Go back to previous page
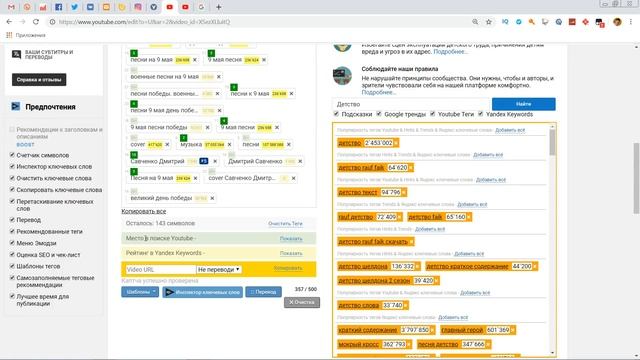This screenshot has width=640, height=360. pyautogui.click(x=9, y=22)
